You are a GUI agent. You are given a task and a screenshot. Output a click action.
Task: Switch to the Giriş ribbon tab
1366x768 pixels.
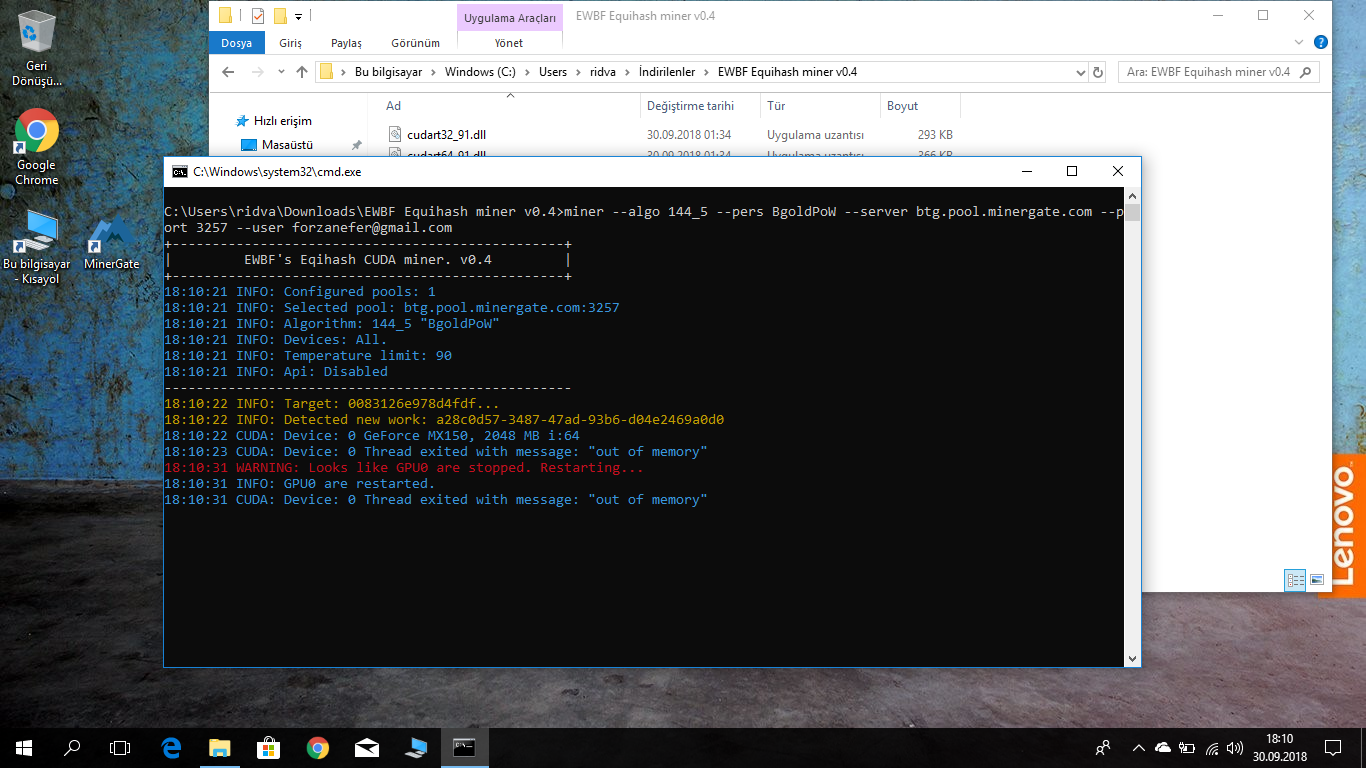(290, 43)
